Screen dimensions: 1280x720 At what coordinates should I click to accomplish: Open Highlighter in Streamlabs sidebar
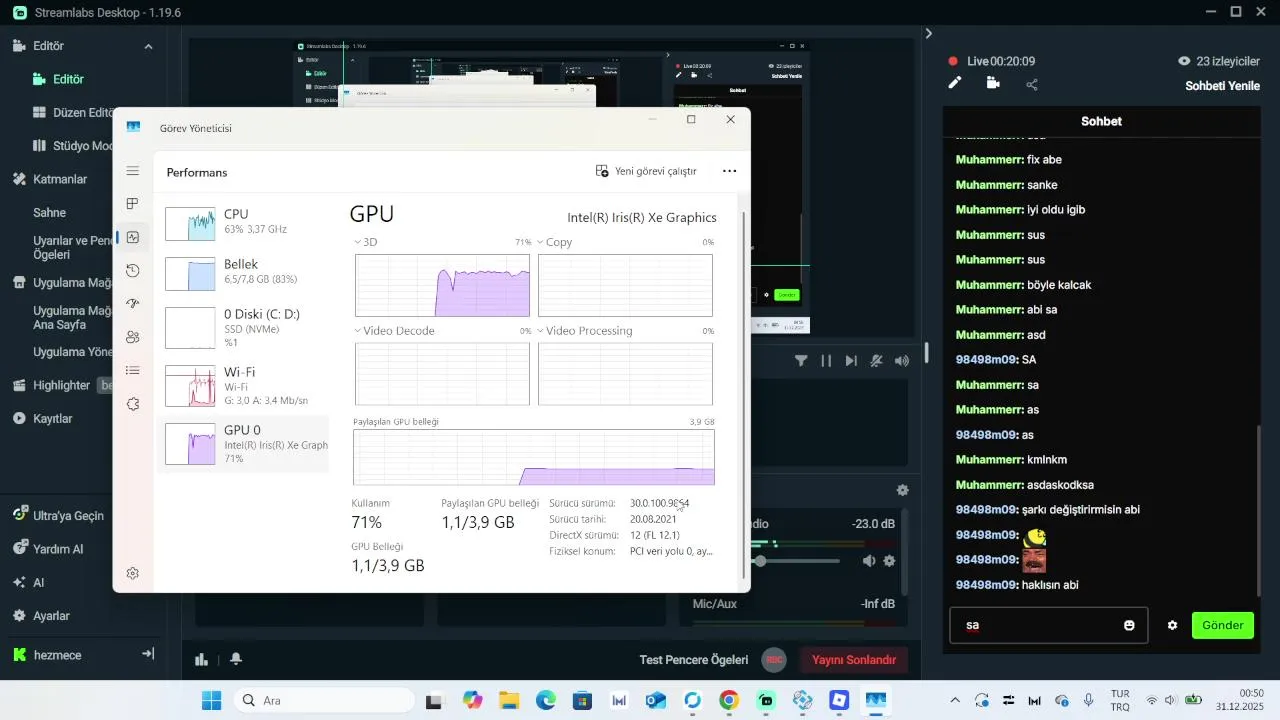coord(61,385)
